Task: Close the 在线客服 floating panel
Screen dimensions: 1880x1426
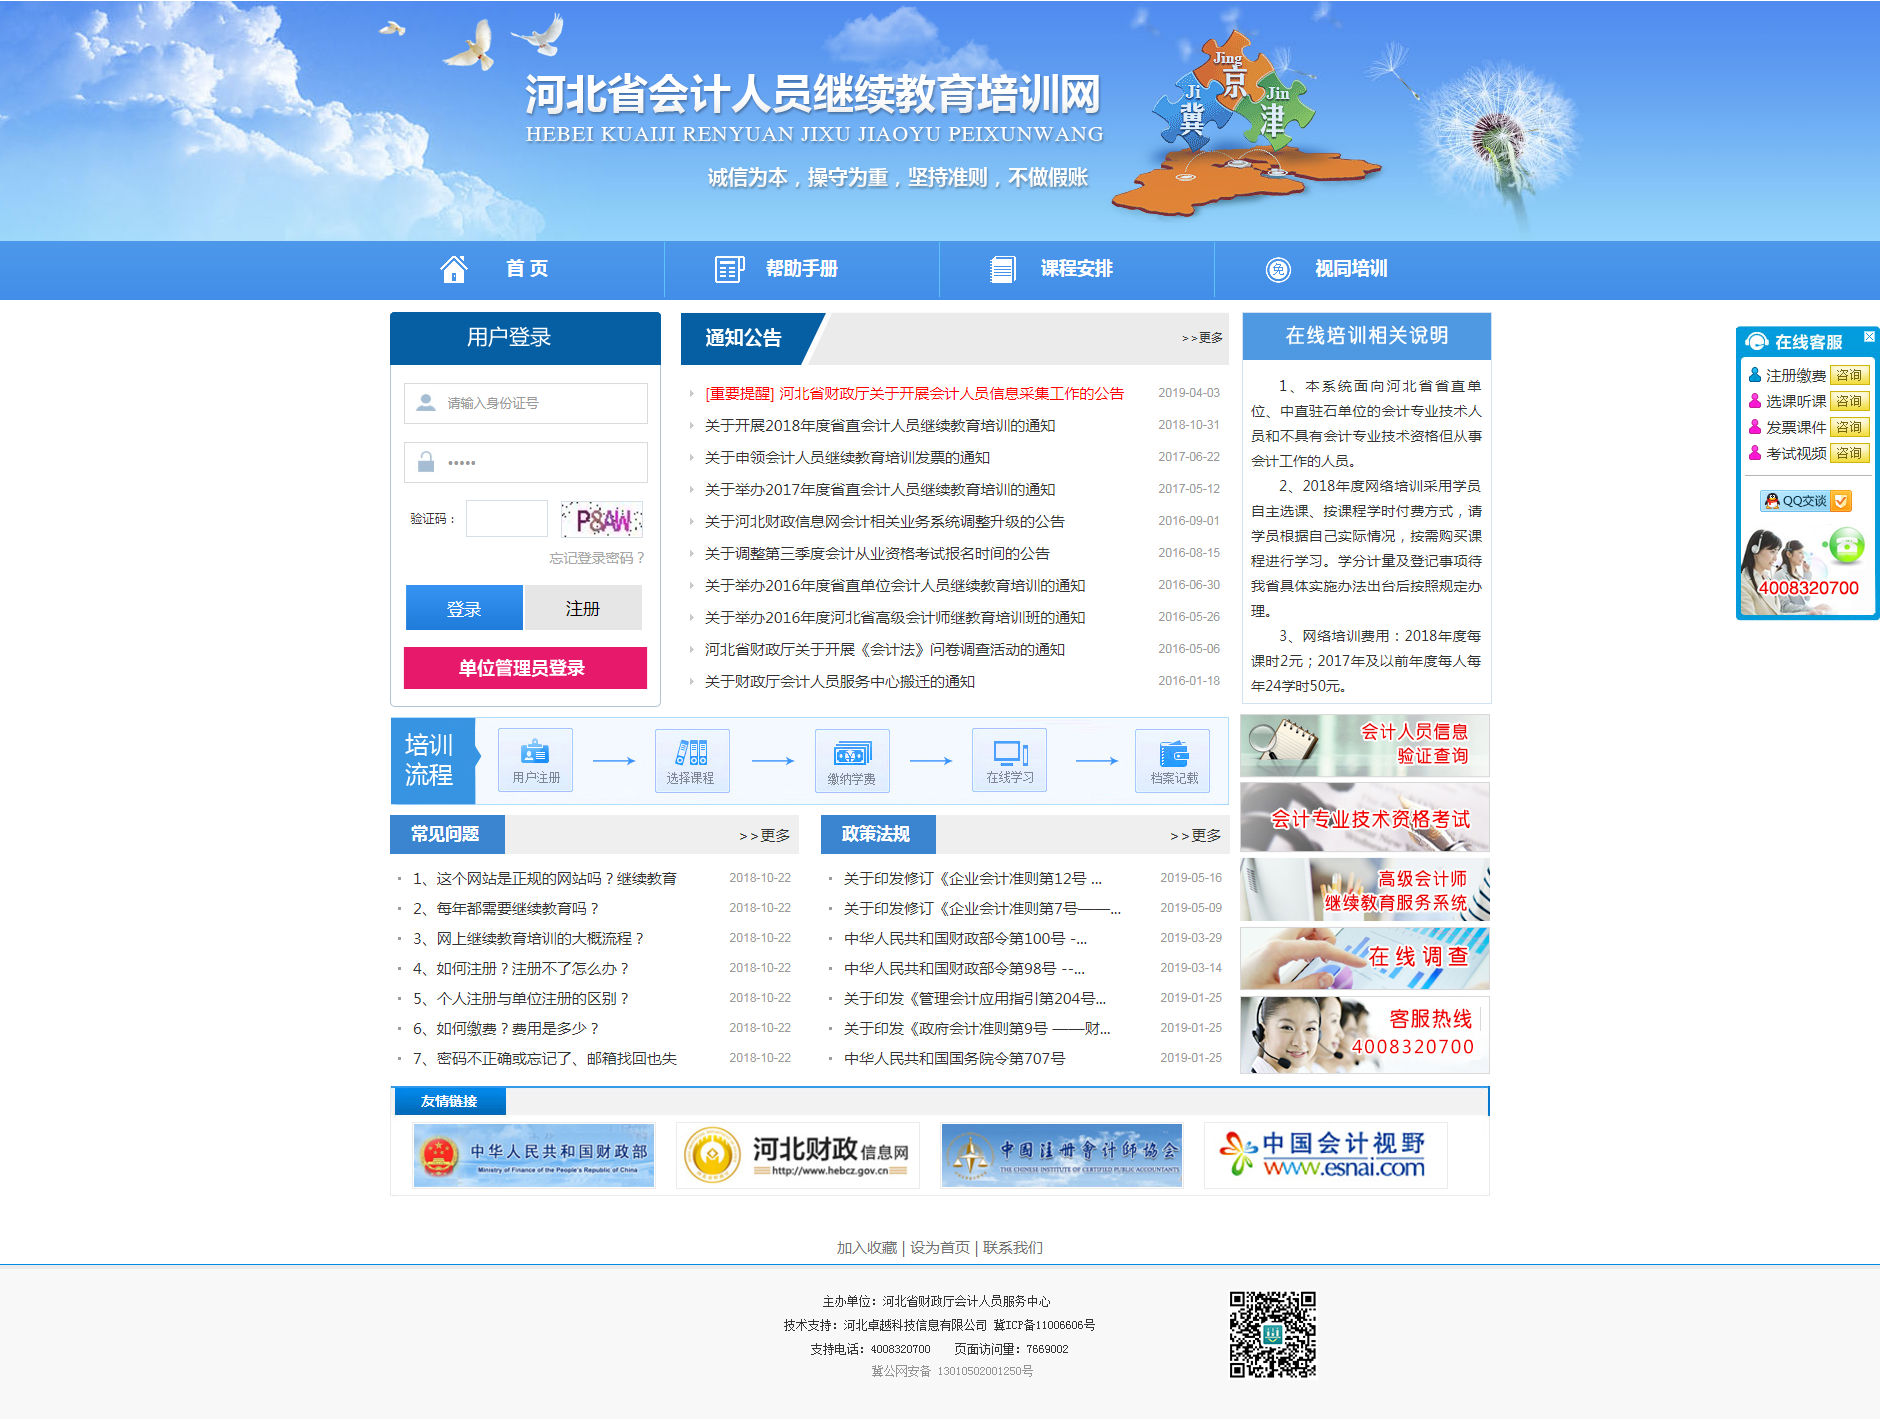Action: point(1868,337)
